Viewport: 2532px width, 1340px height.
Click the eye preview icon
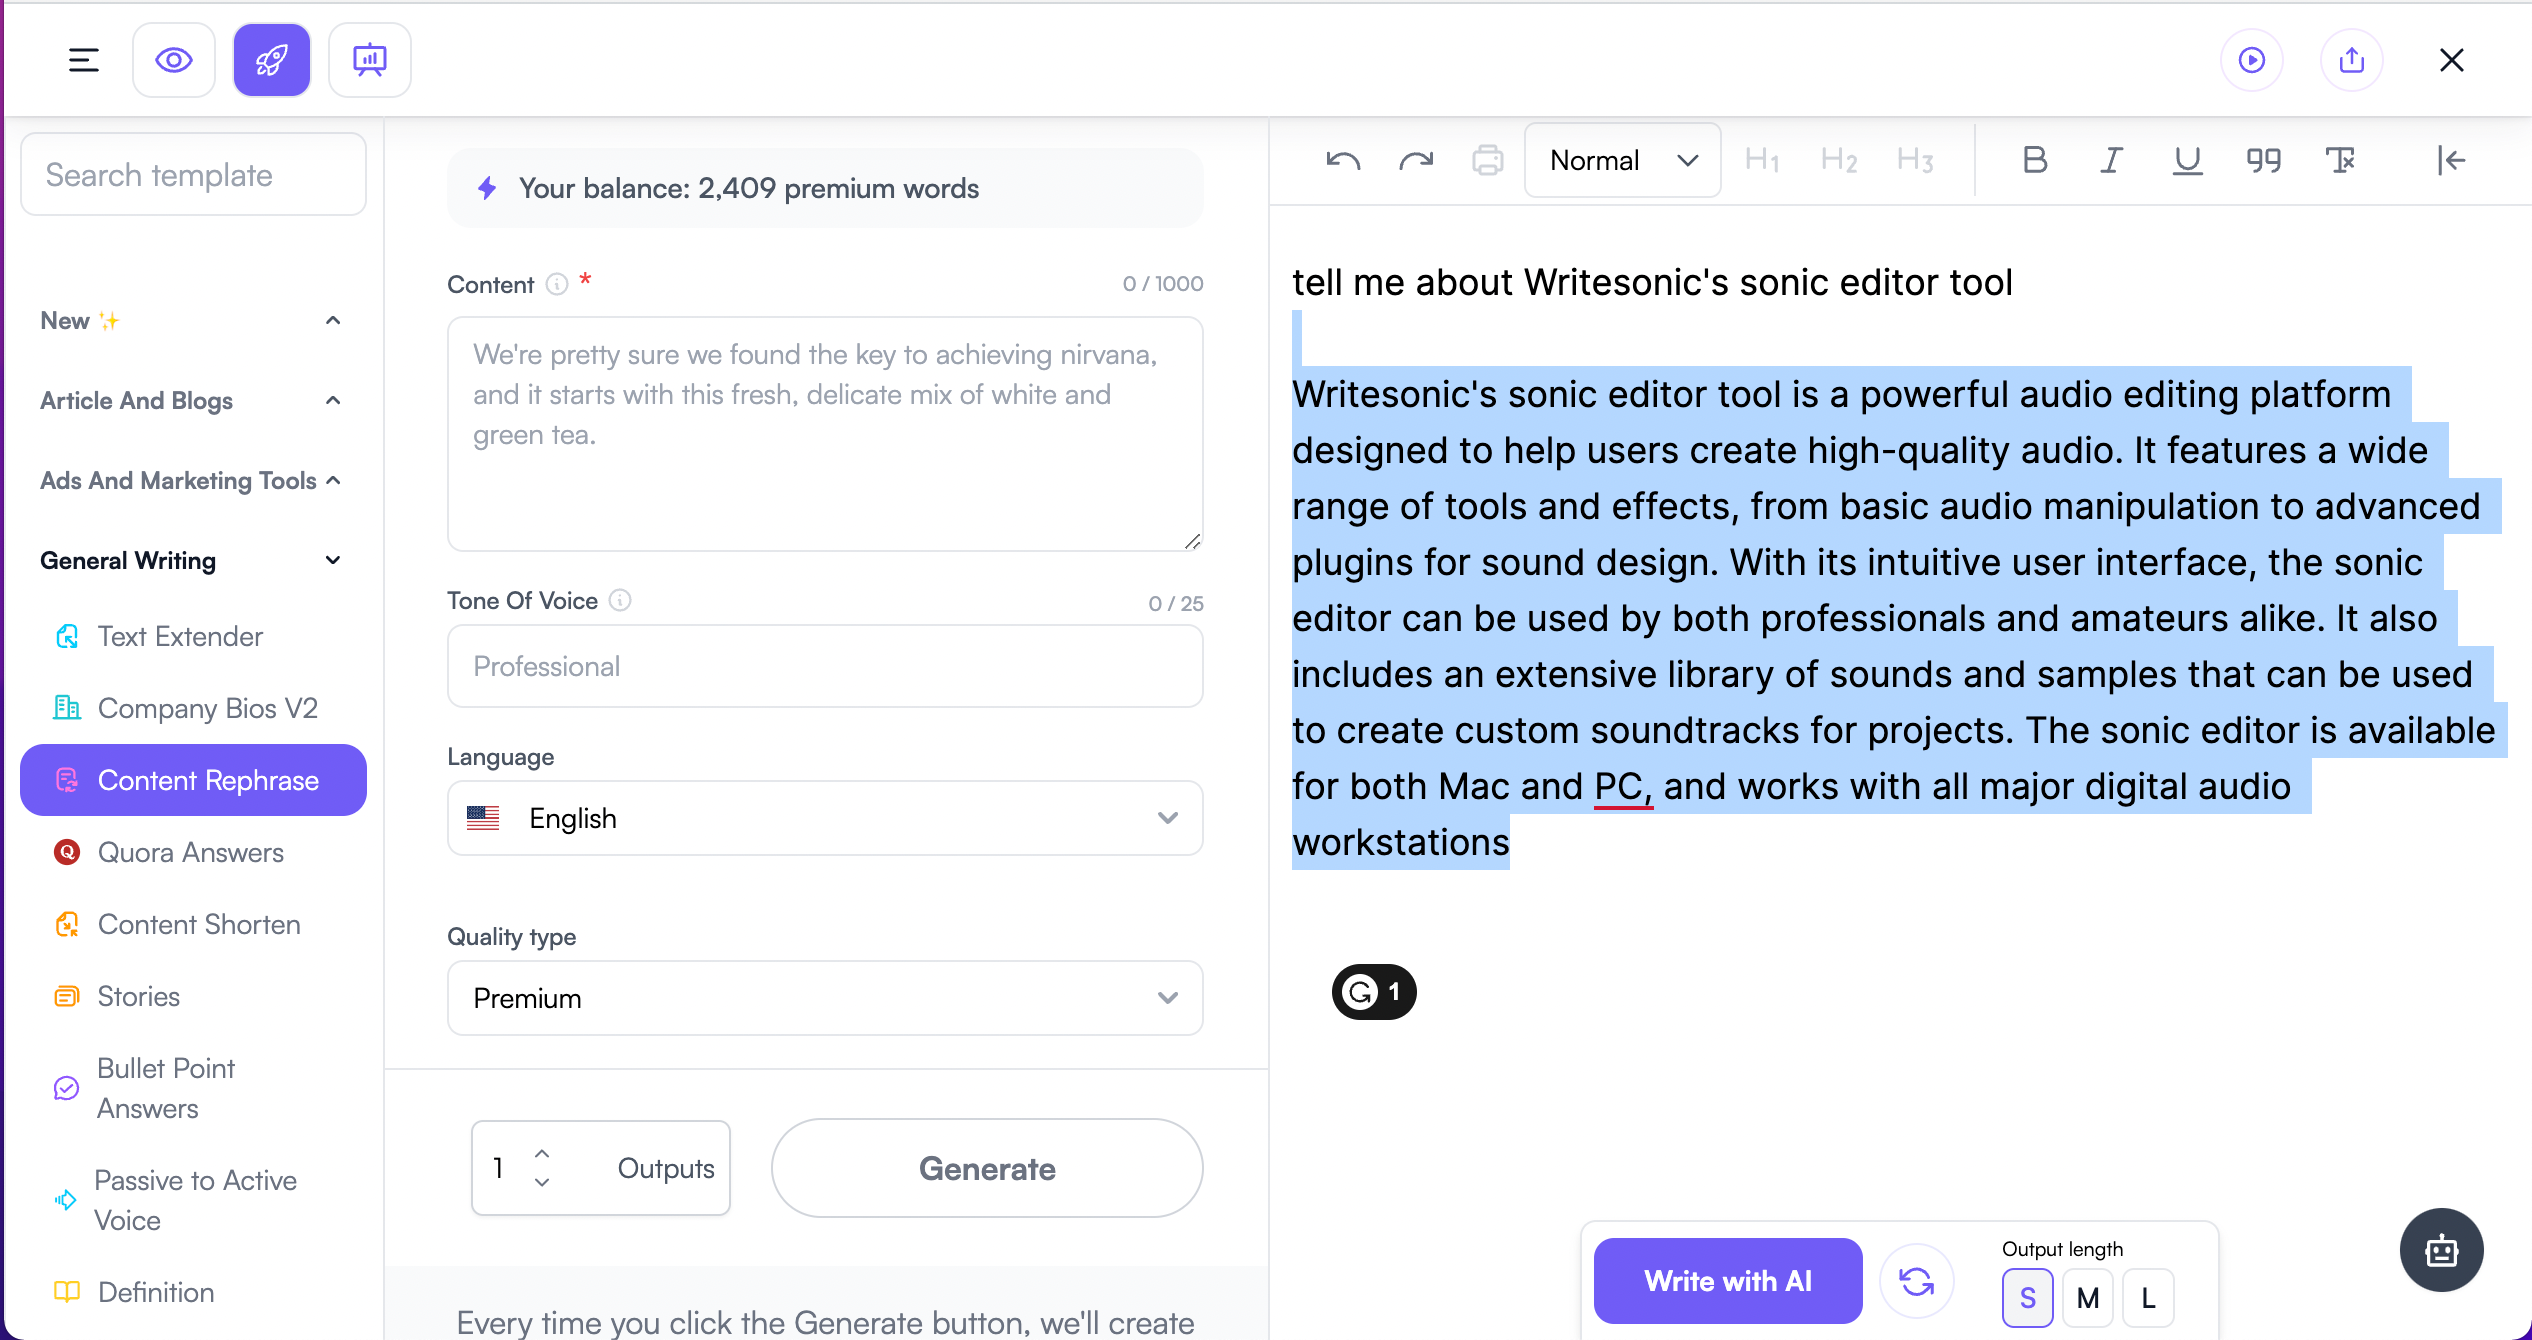(x=174, y=60)
